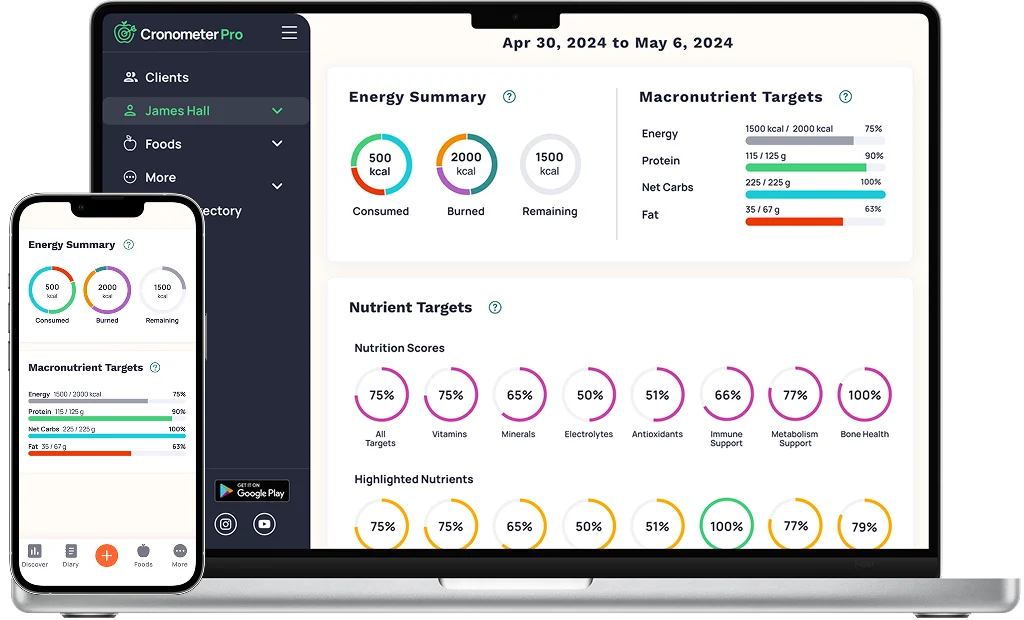Click the Consumed 500 kcal ring on desktop

point(380,164)
